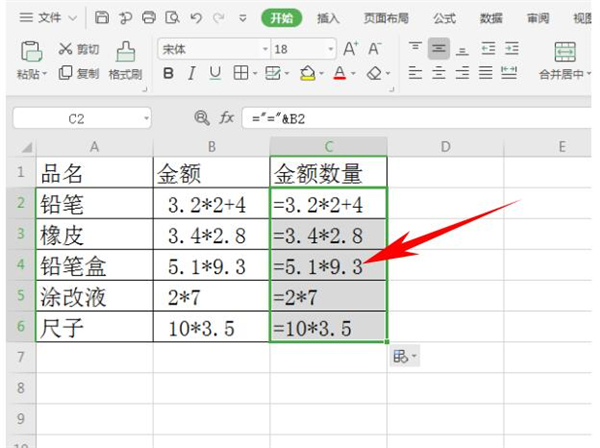The image size is (600, 448).
Task: Click the paste options icon below the table
Action: 402,356
